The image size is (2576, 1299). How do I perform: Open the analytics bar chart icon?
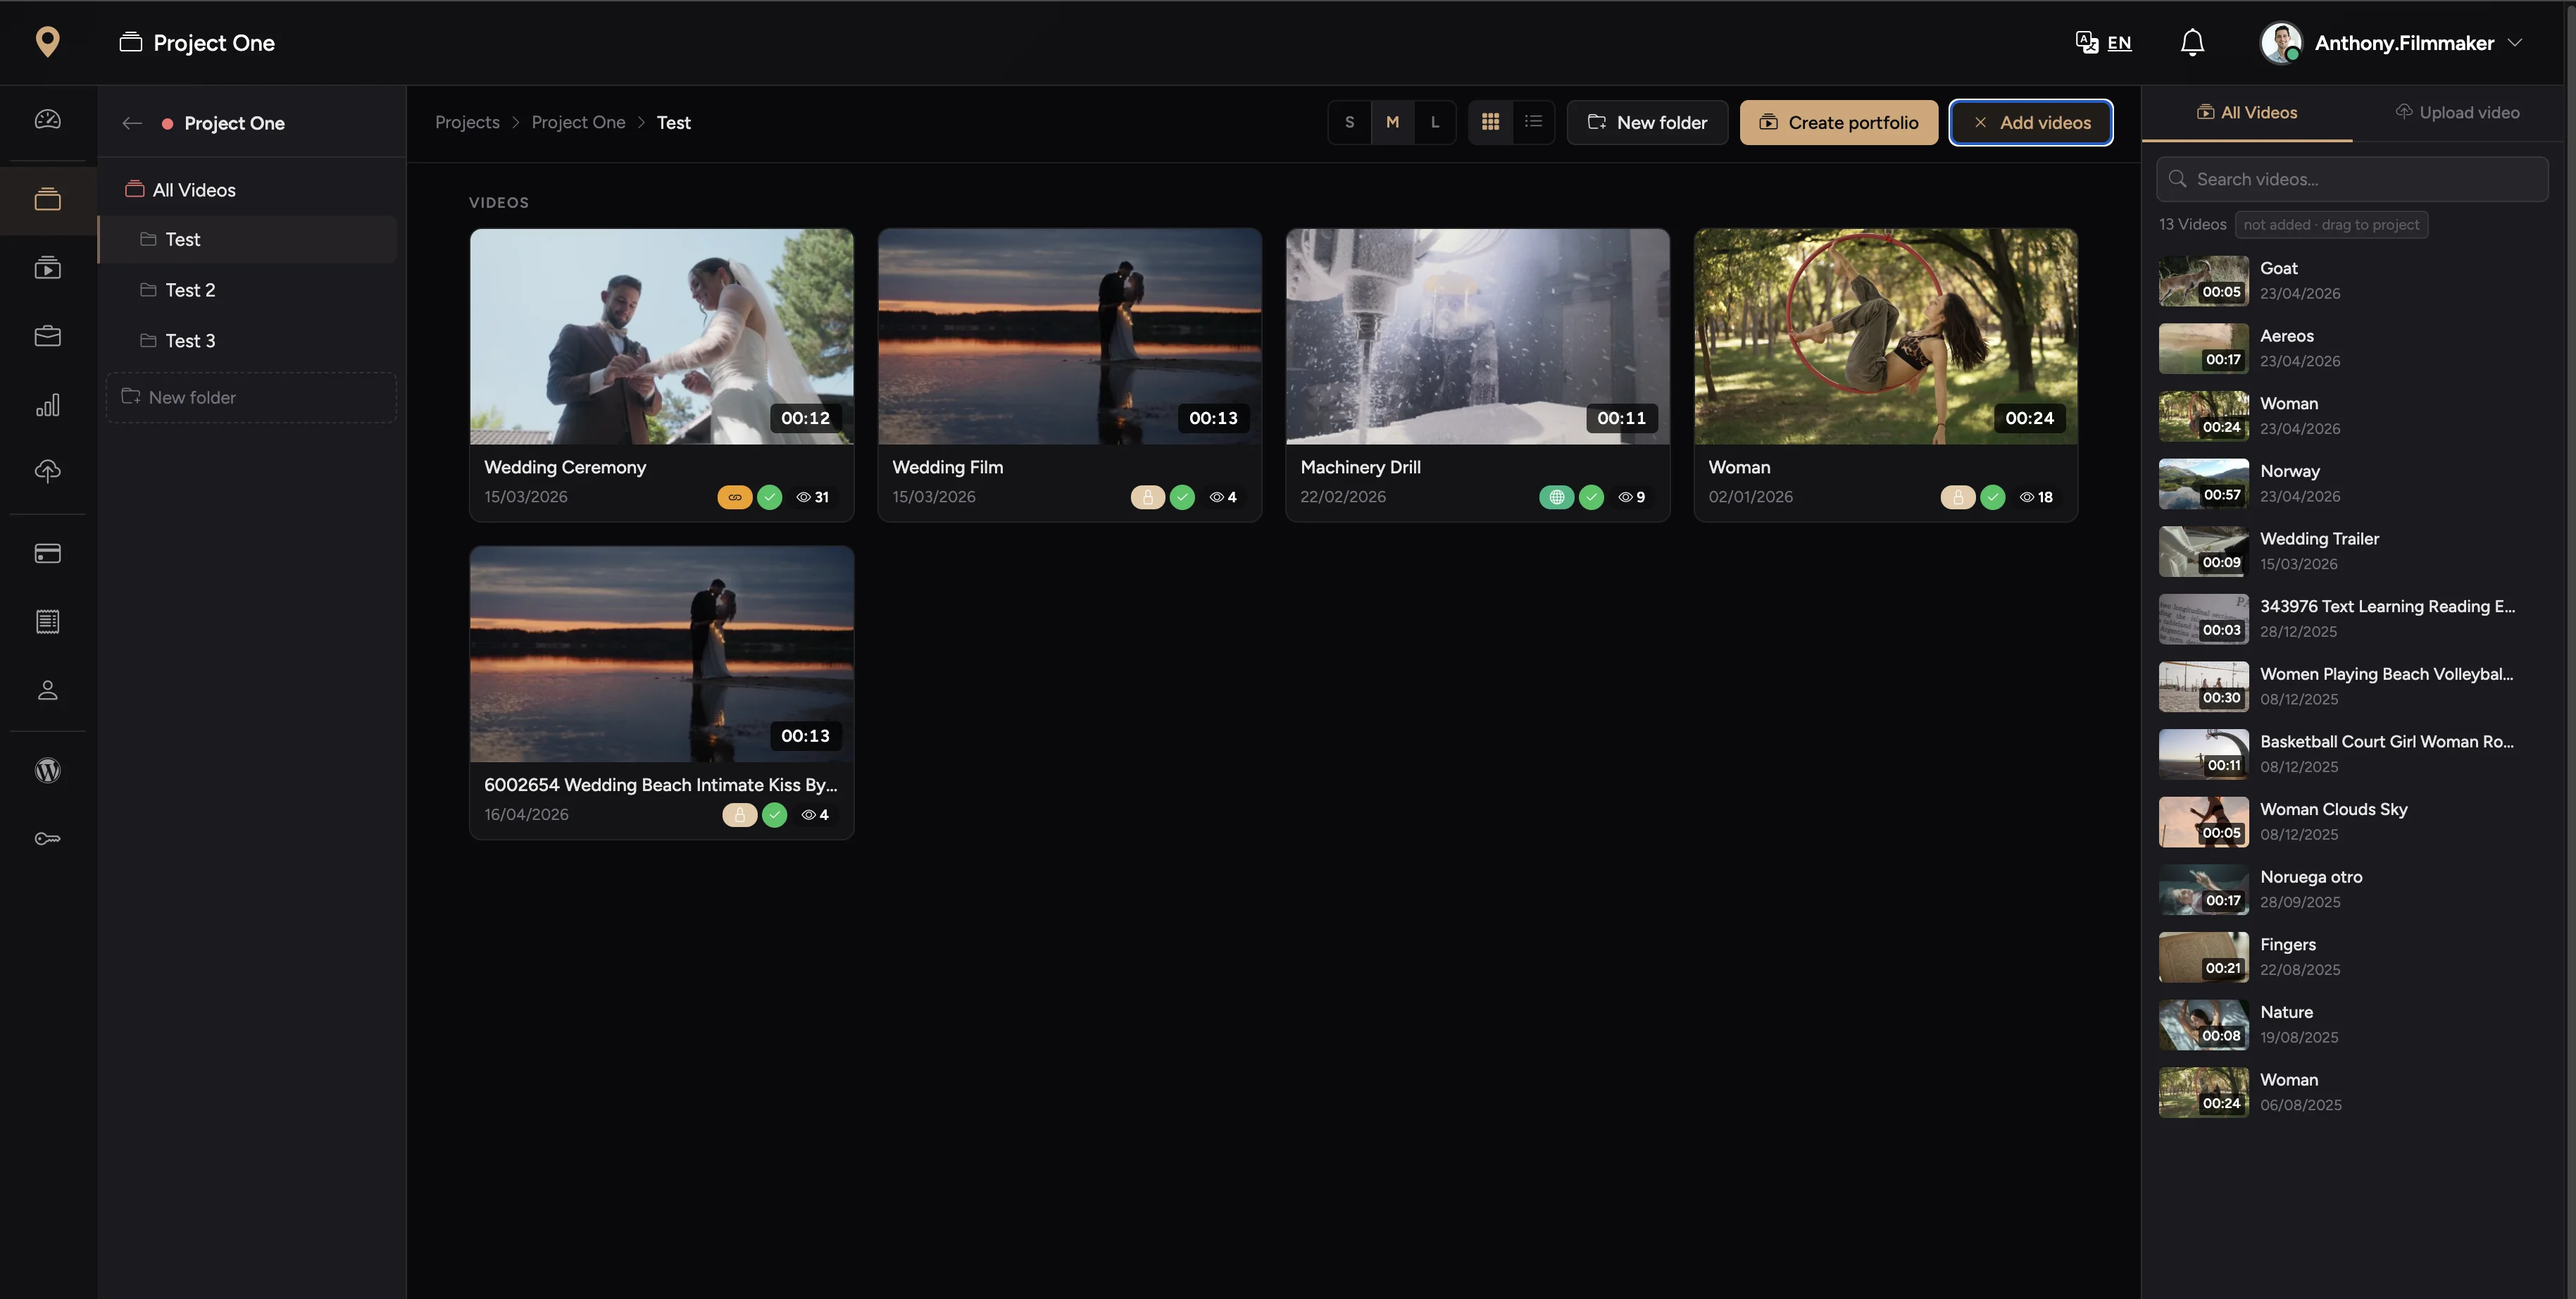[47, 404]
